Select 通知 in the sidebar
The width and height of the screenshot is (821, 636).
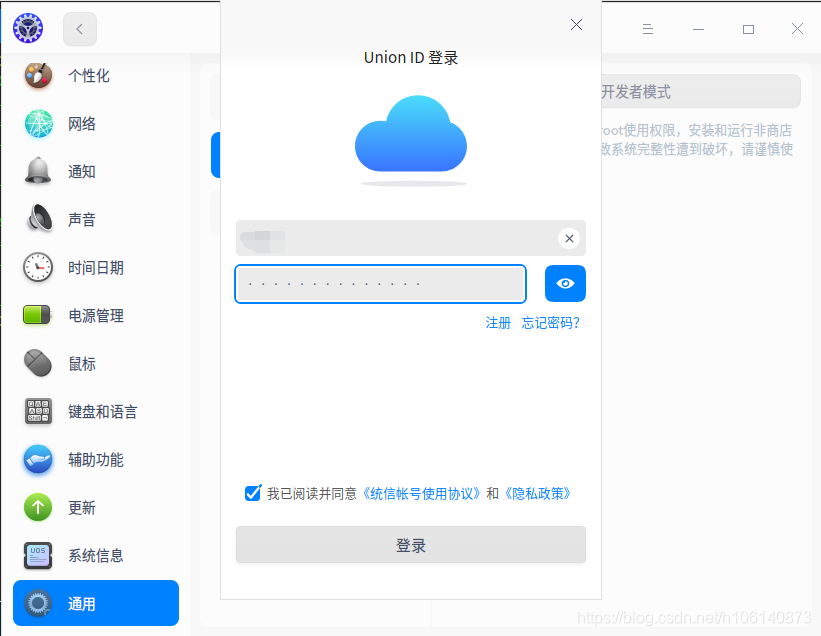tap(82, 171)
